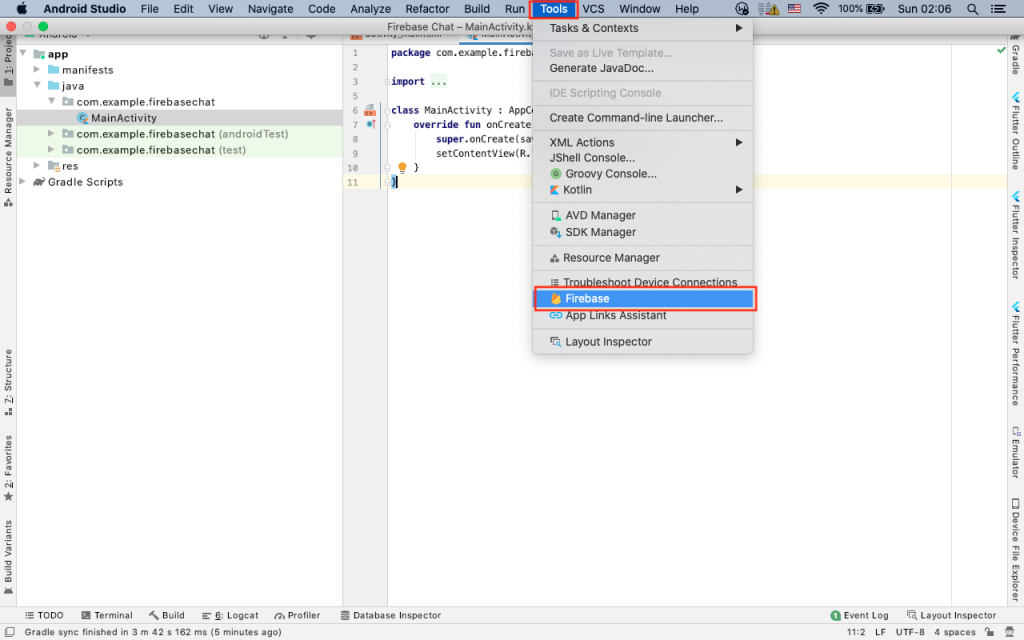
Task: Open the Emulator panel
Action: click(1016, 453)
